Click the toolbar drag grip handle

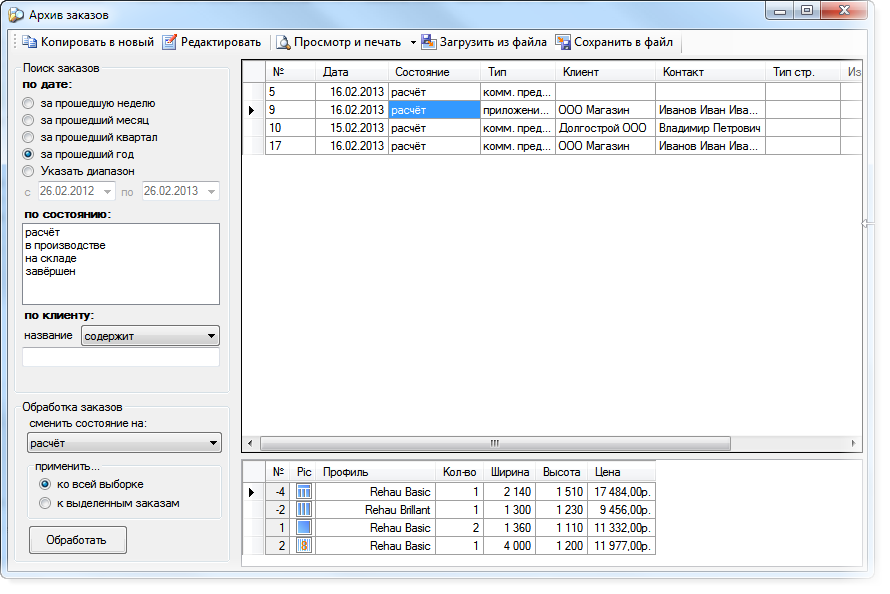click(16, 42)
